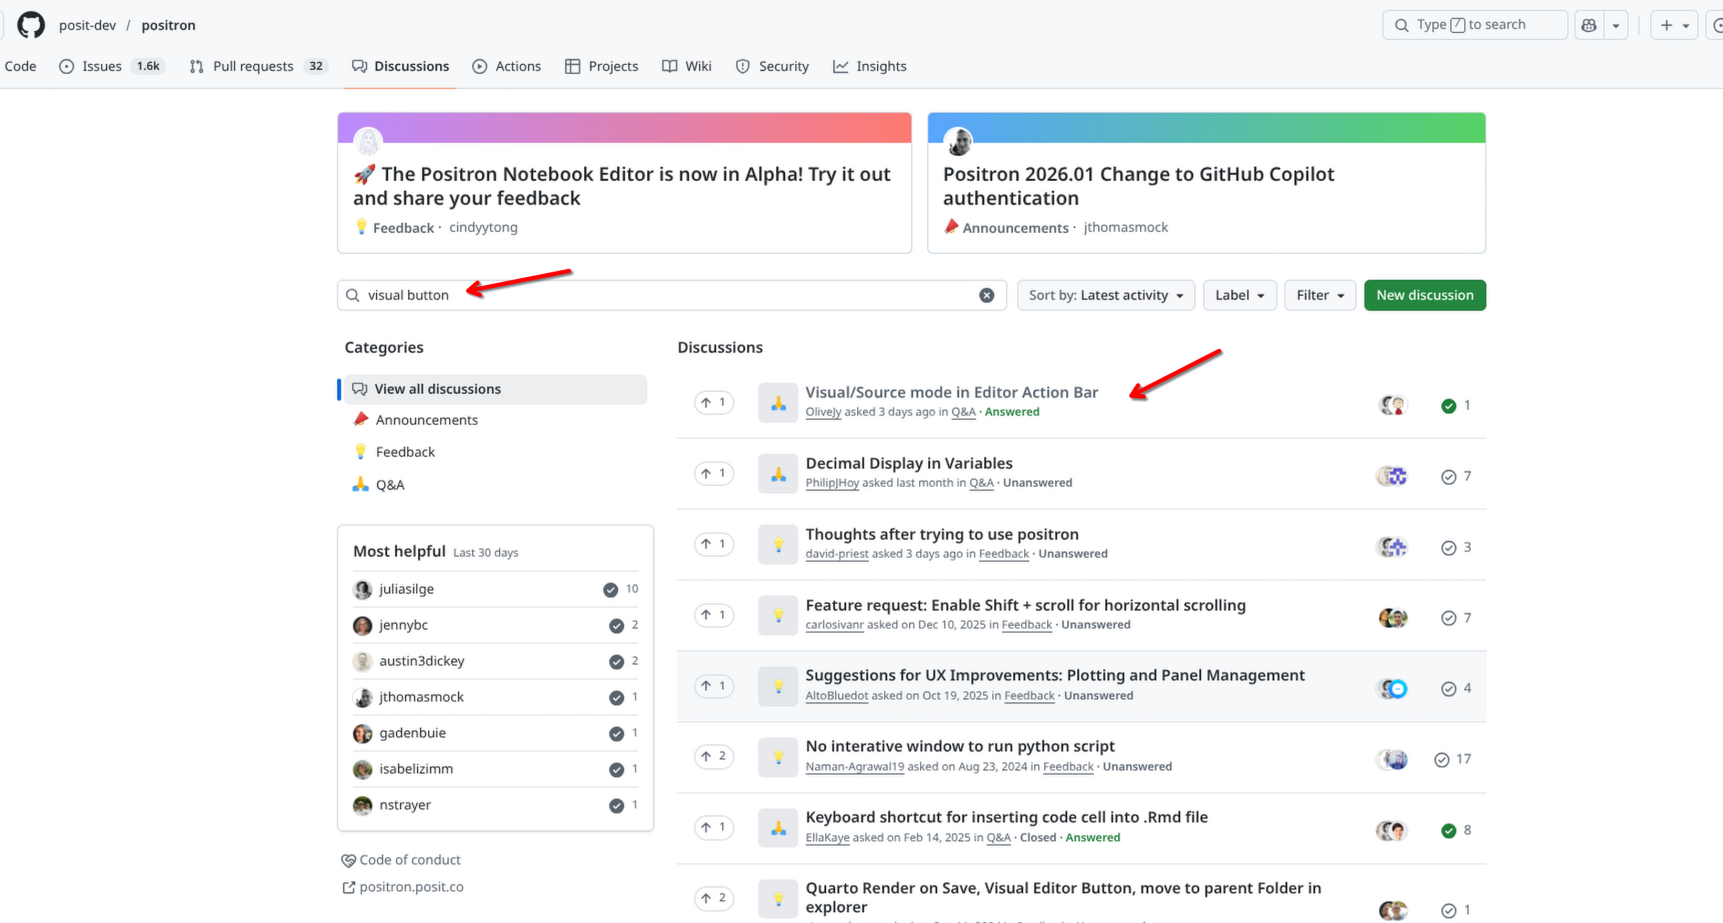1723x923 pixels.
Task: Click the New discussion button
Action: 1424,295
